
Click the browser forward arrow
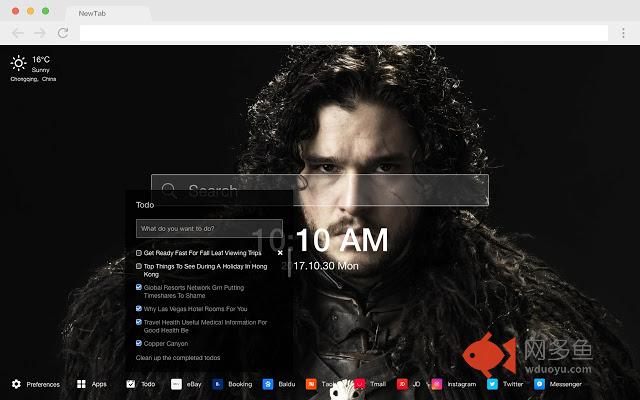40,33
